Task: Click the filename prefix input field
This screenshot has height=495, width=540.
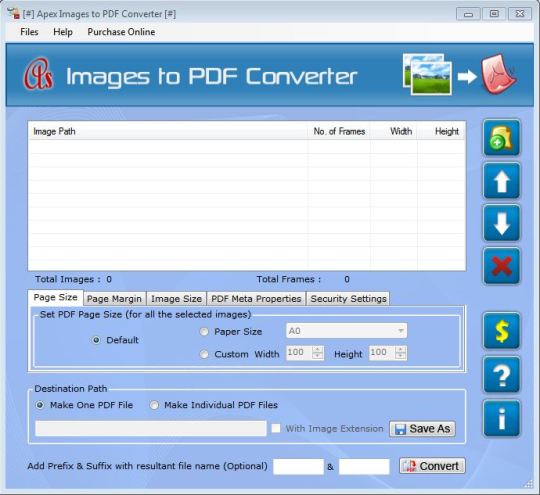Action: coord(299,467)
